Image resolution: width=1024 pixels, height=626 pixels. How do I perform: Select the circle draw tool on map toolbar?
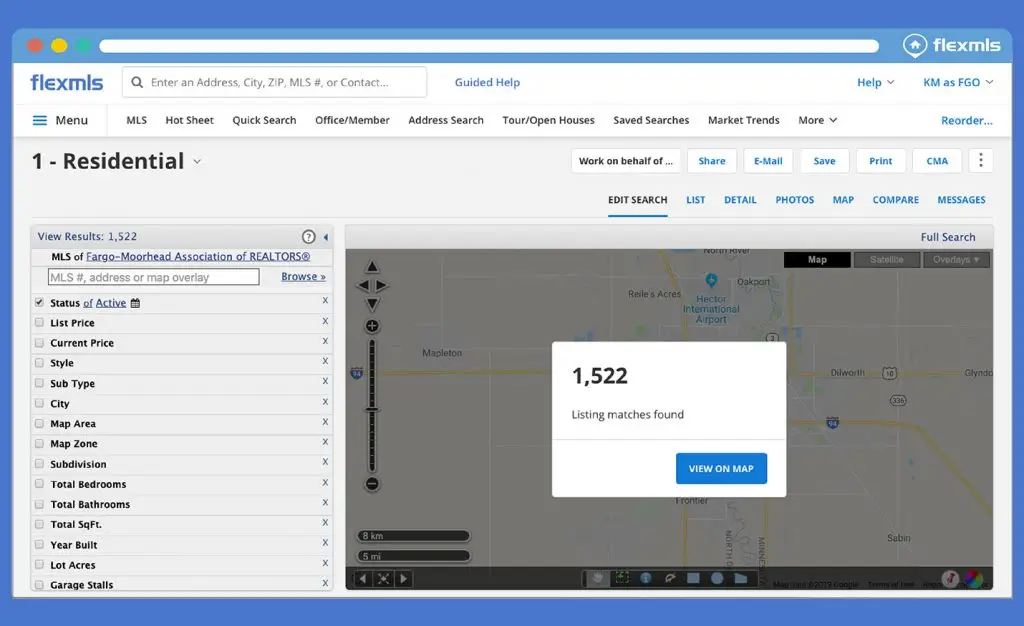(717, 578)
